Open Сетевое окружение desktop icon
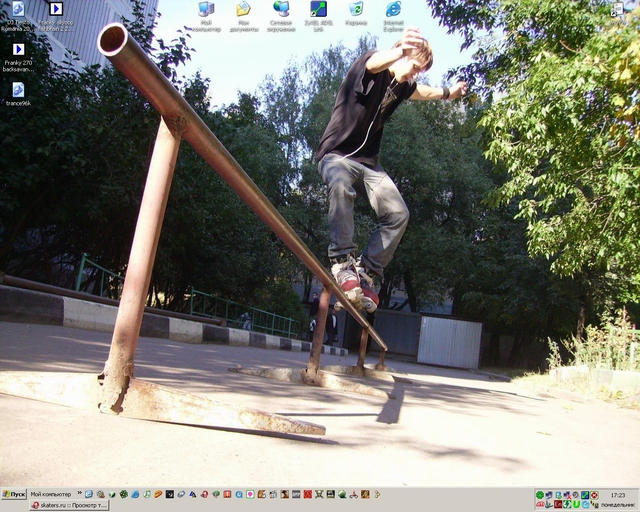The height and width of the screenshot is (512, 640). 281,10
